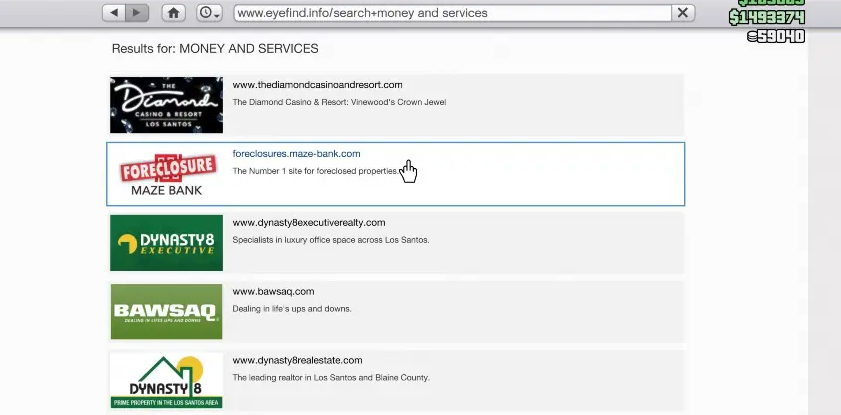Focus the eyefind.info address bar

click(452, 13)
